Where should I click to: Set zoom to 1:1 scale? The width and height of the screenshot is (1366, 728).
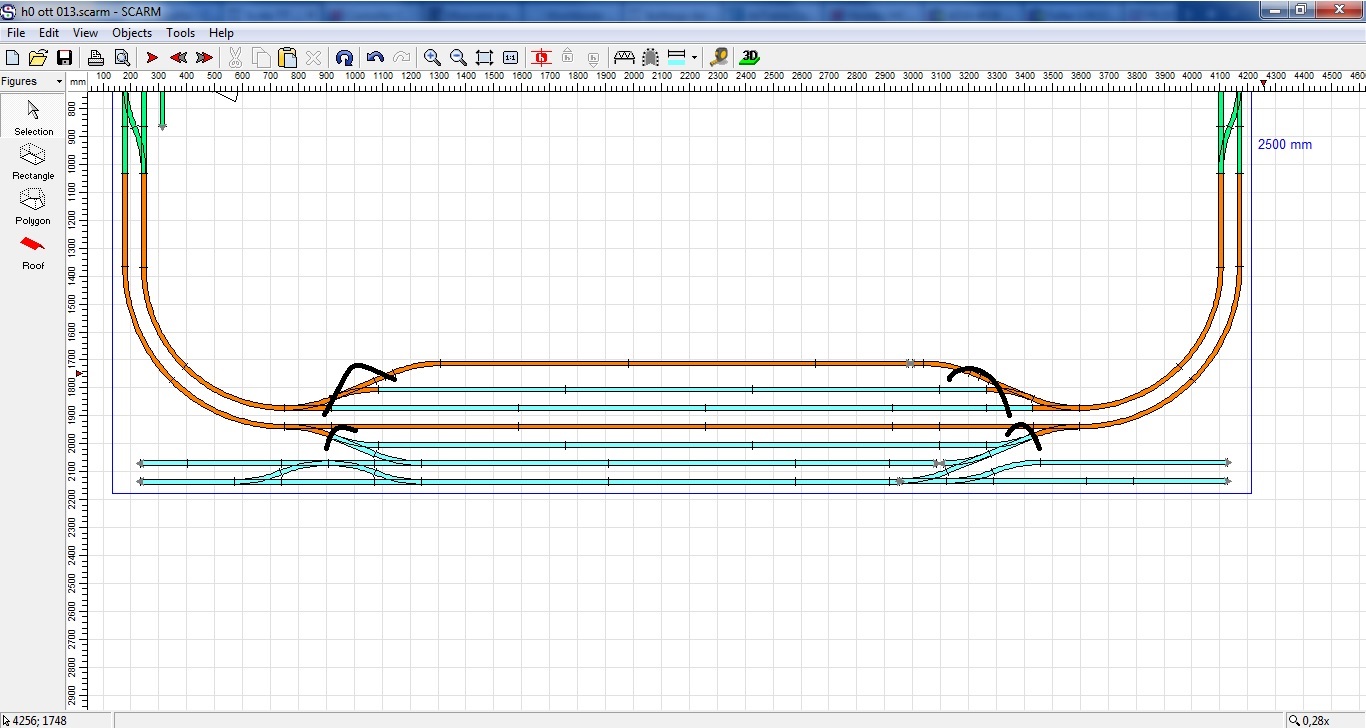click(x=510, y=58)
